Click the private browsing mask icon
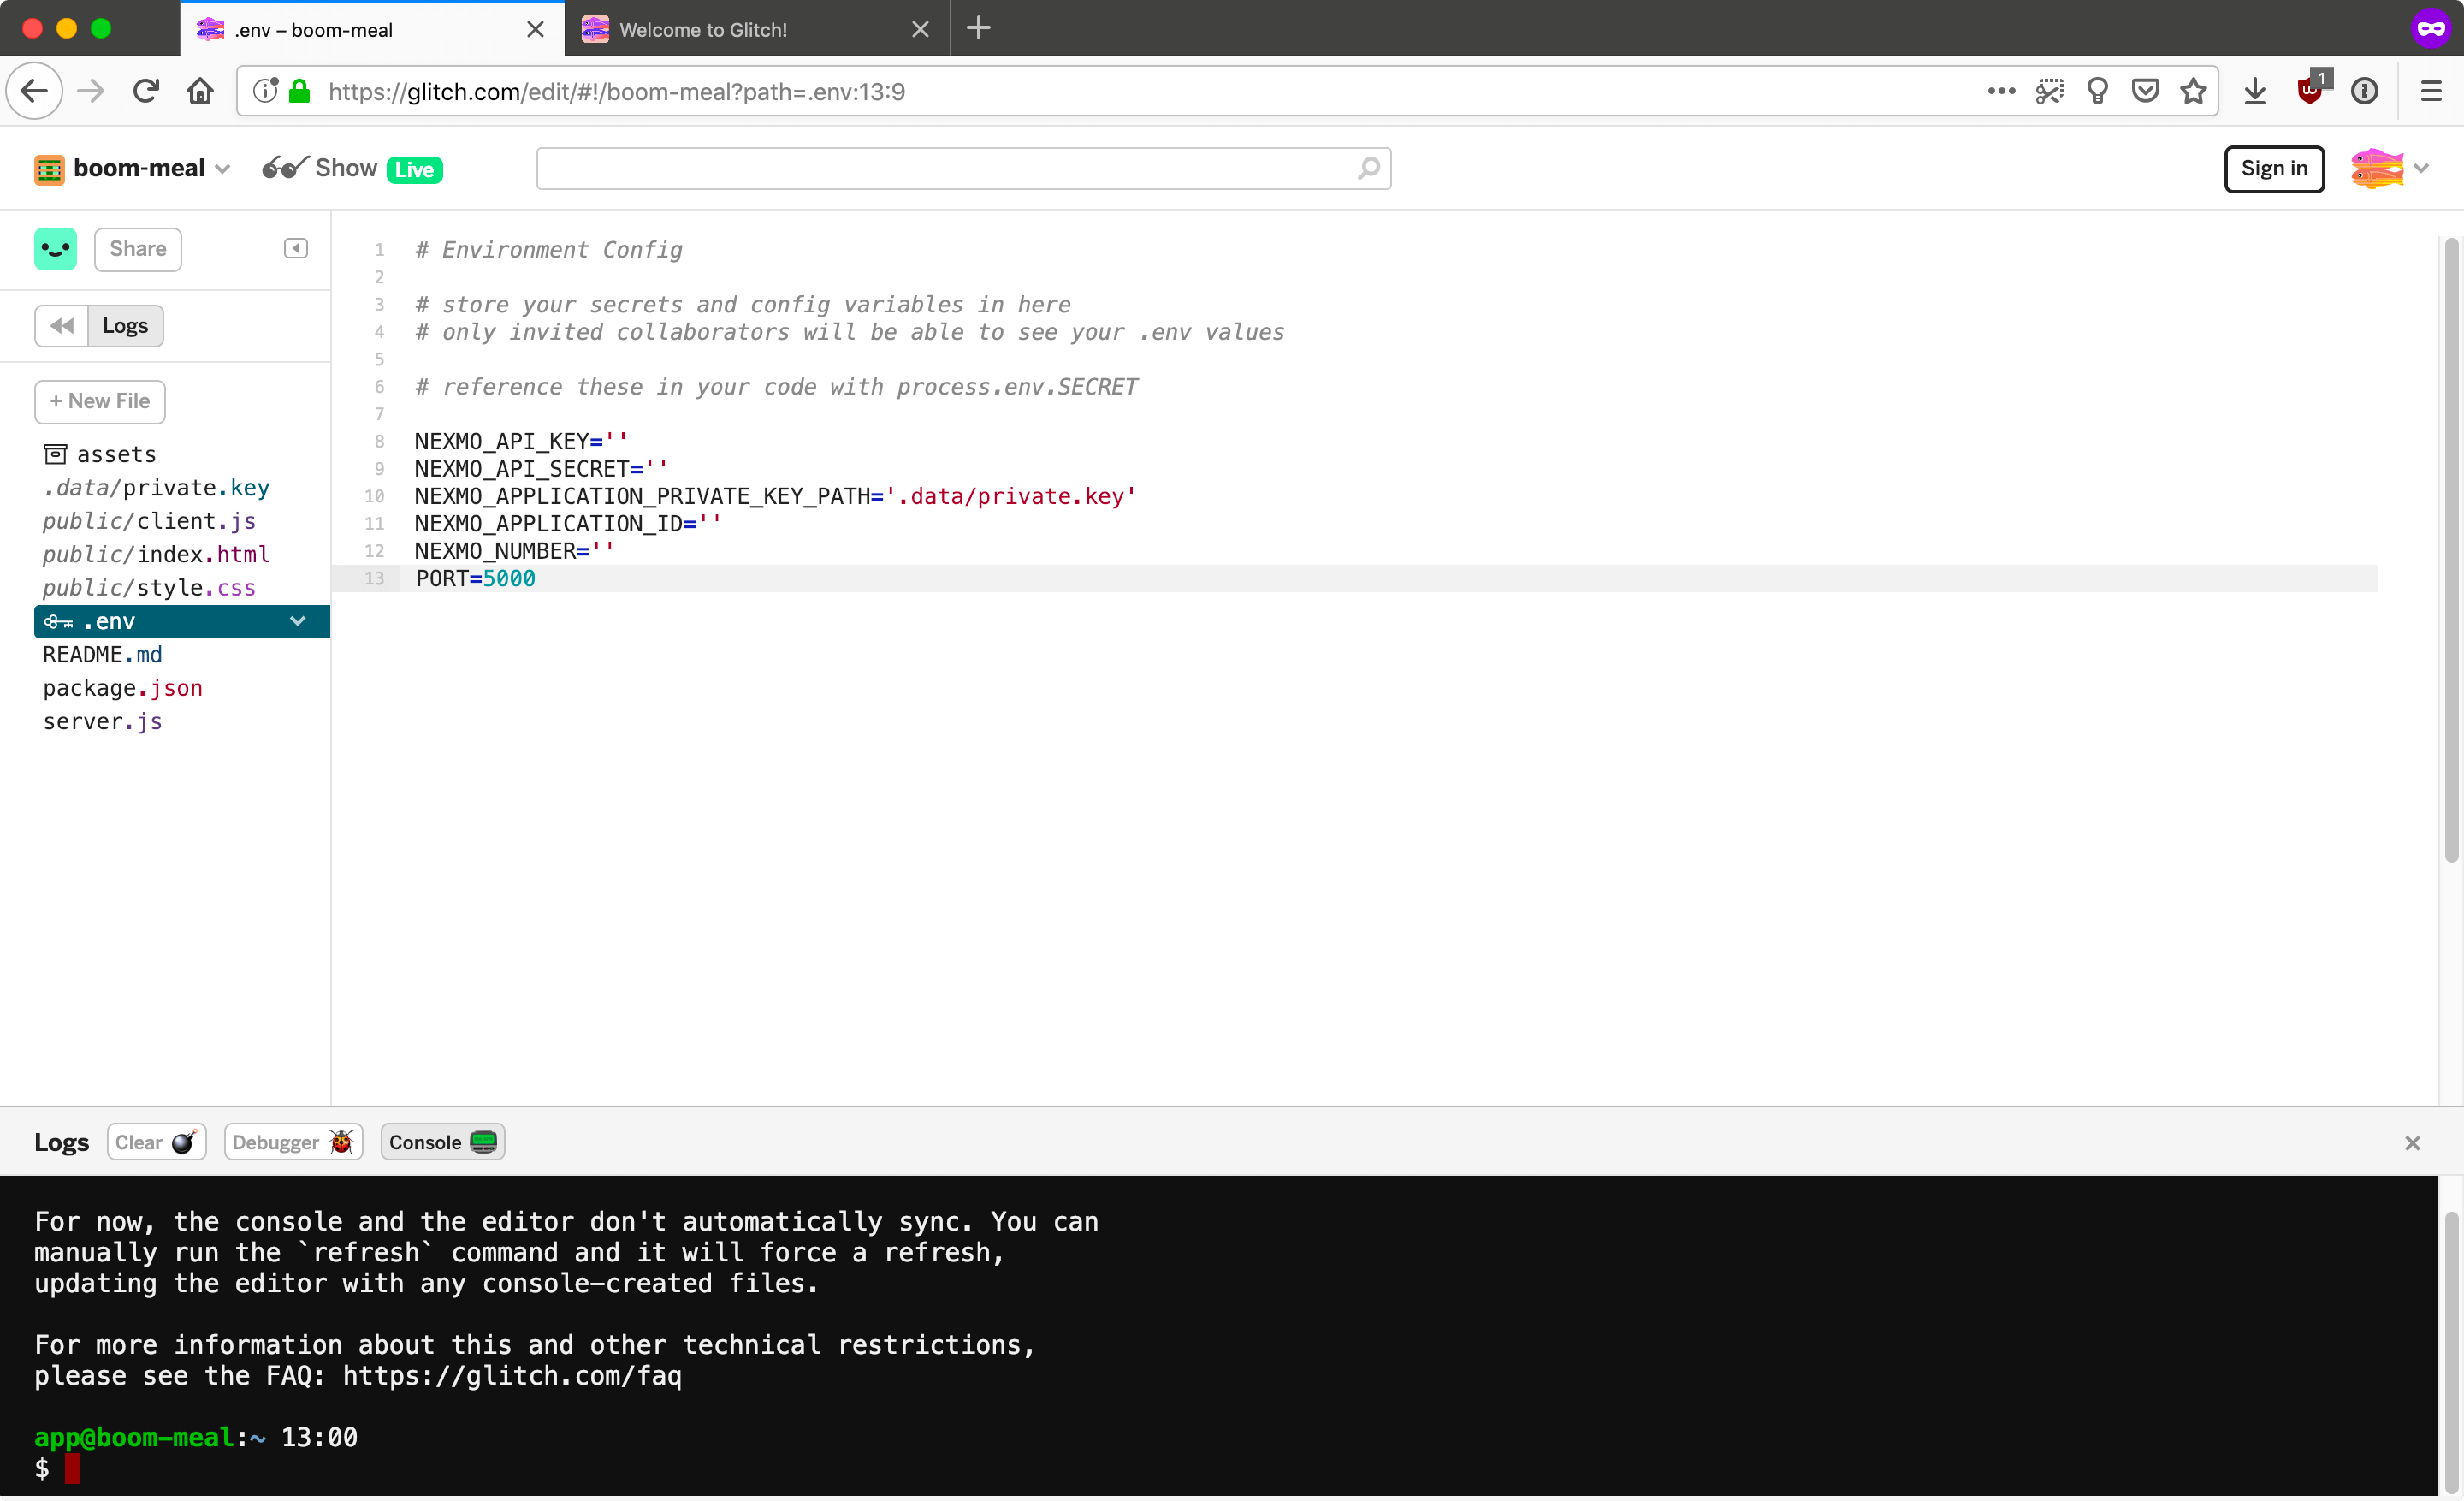Screen dimensions: 2464x1501 2432,28
